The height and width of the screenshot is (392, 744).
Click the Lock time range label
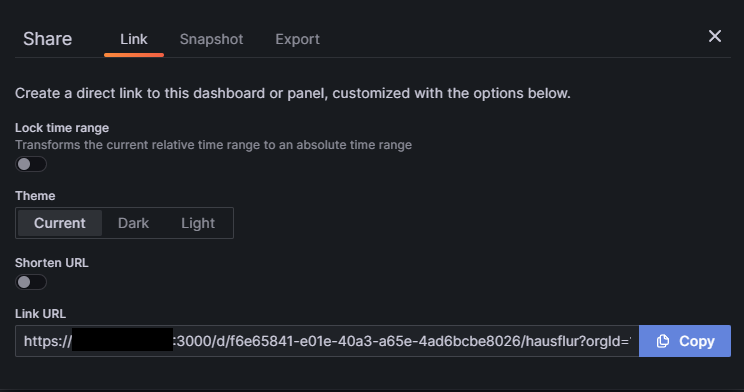[x=62, y=128]
